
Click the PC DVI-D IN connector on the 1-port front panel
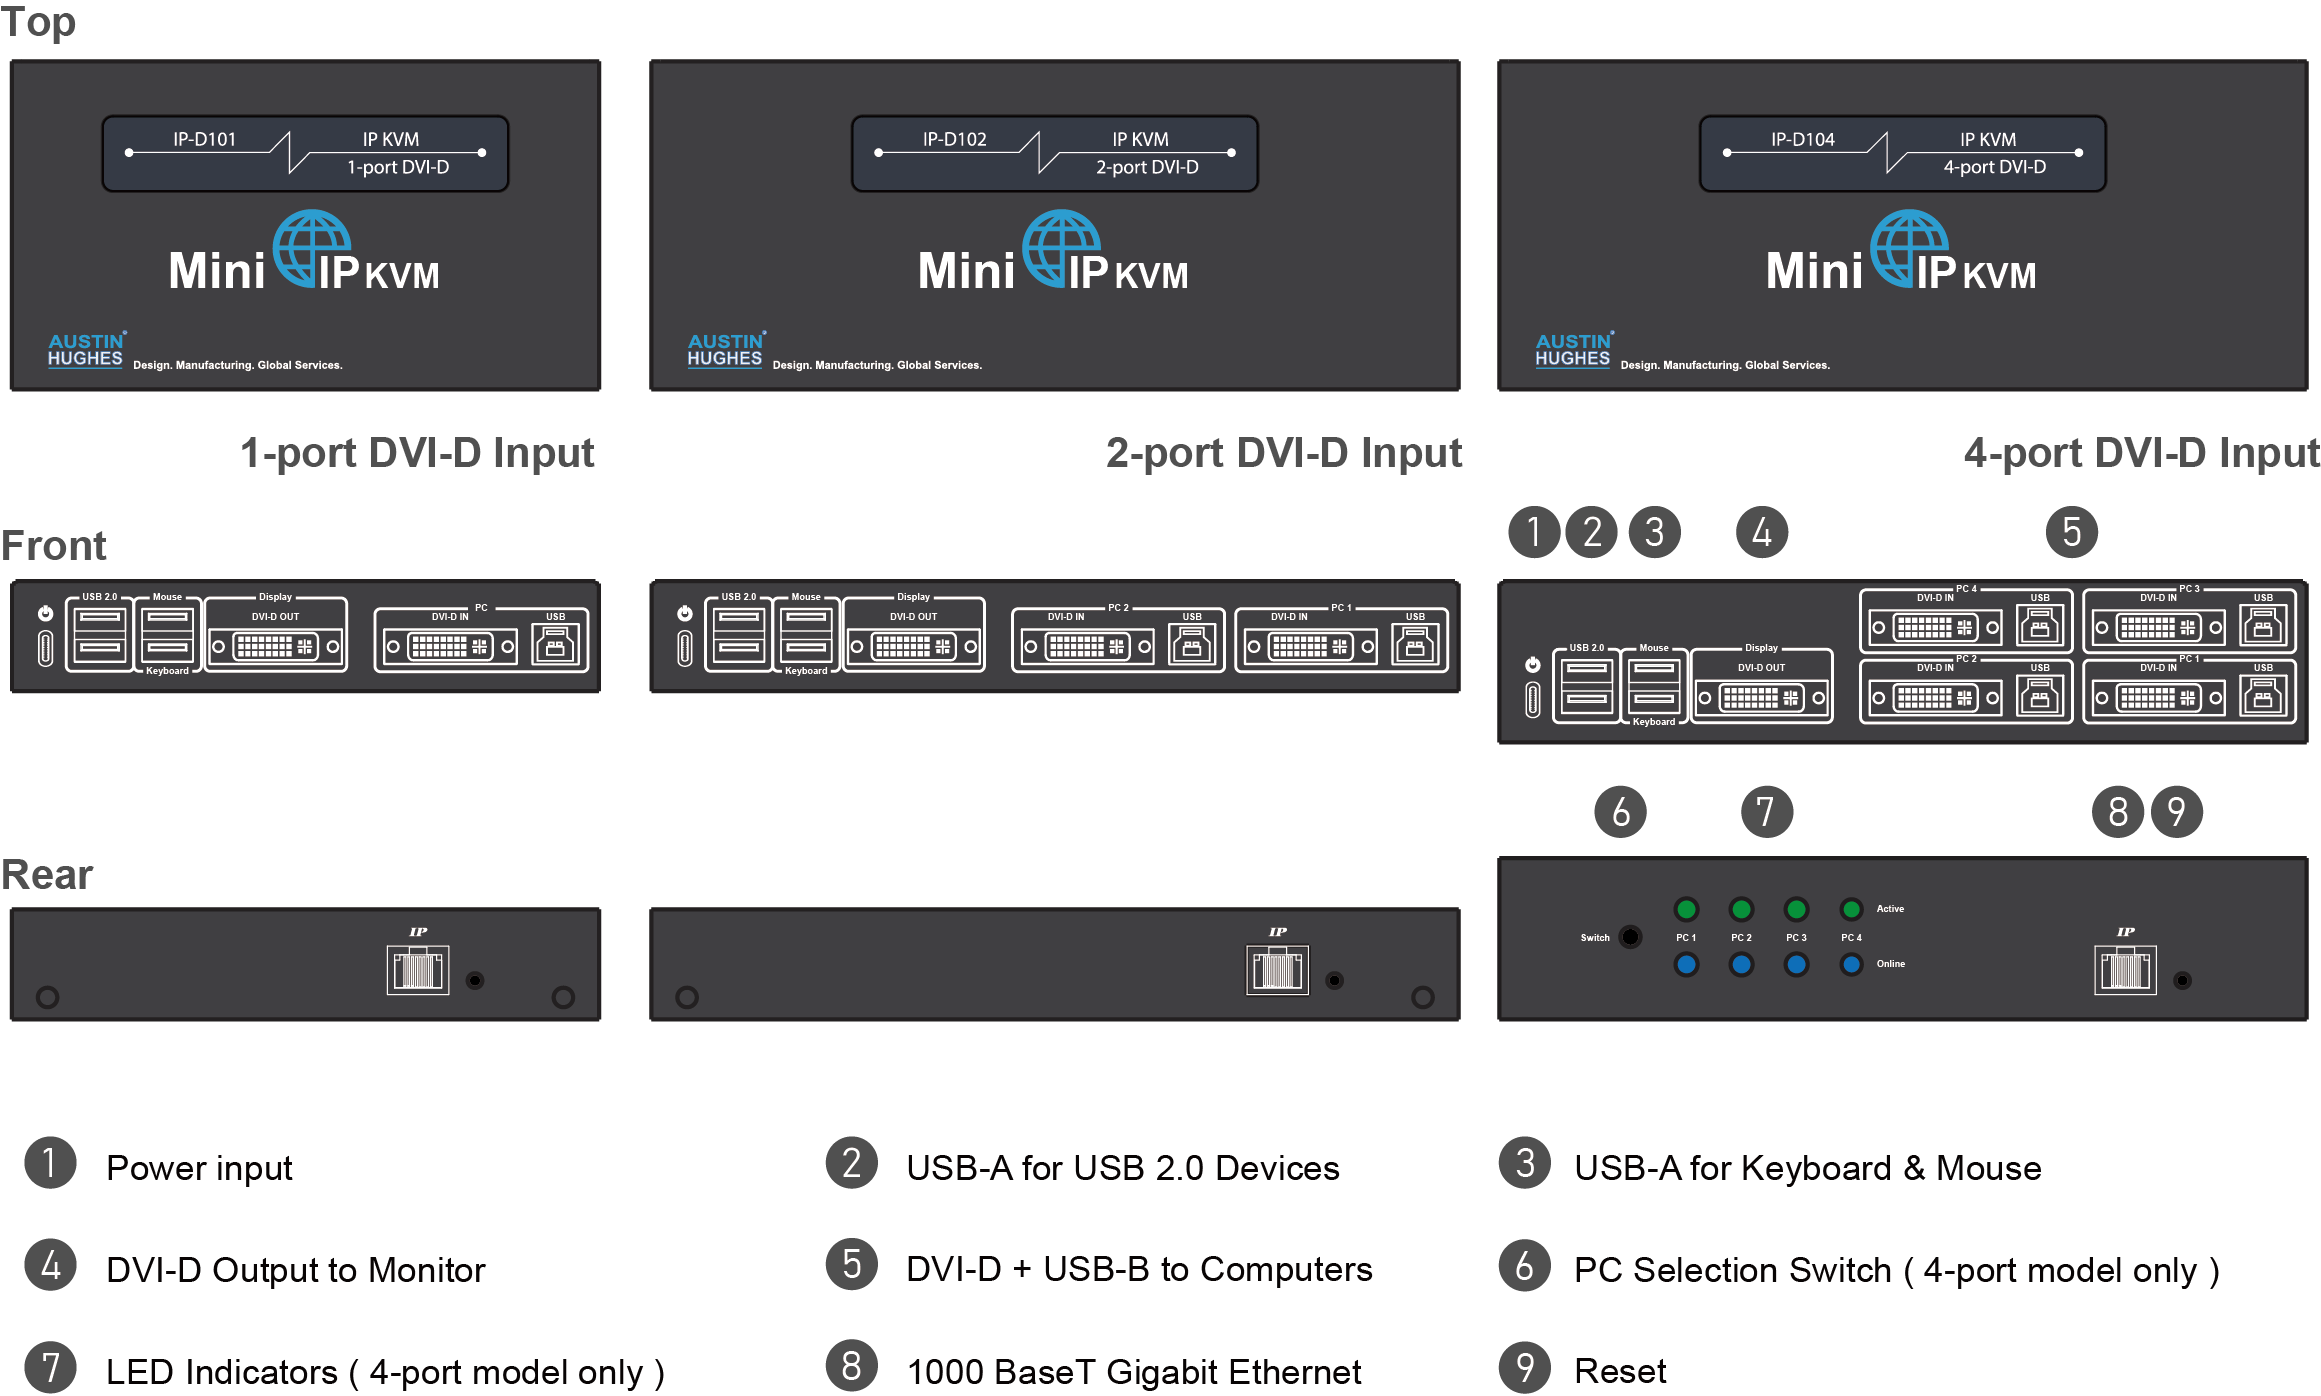[x=450, y=646]
